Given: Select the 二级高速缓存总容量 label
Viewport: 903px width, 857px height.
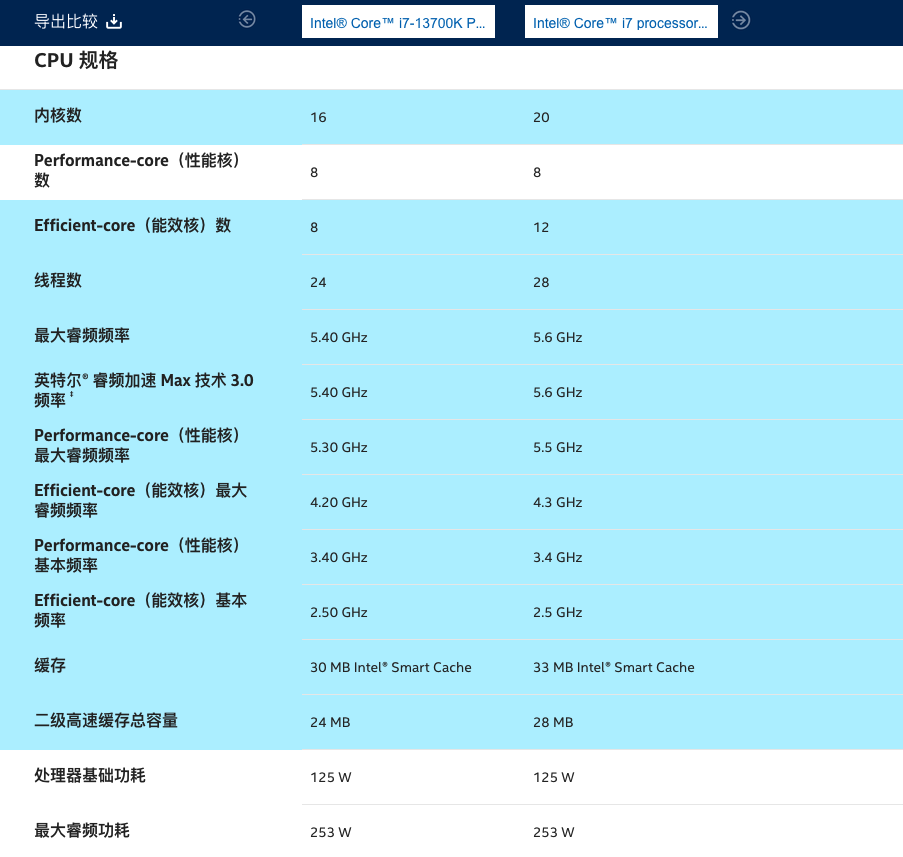Looking at the screenshot, I should 106,721.
